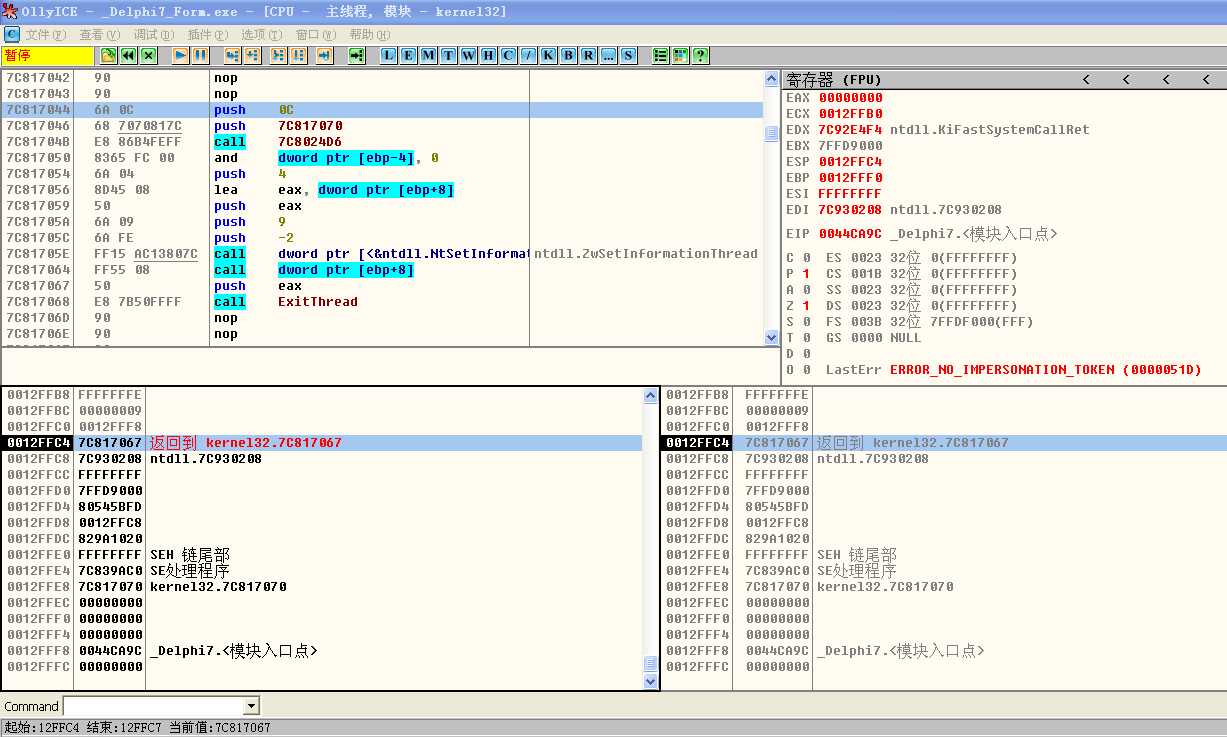
Task: Select the T flag value in registers
Action: point(806,338)
